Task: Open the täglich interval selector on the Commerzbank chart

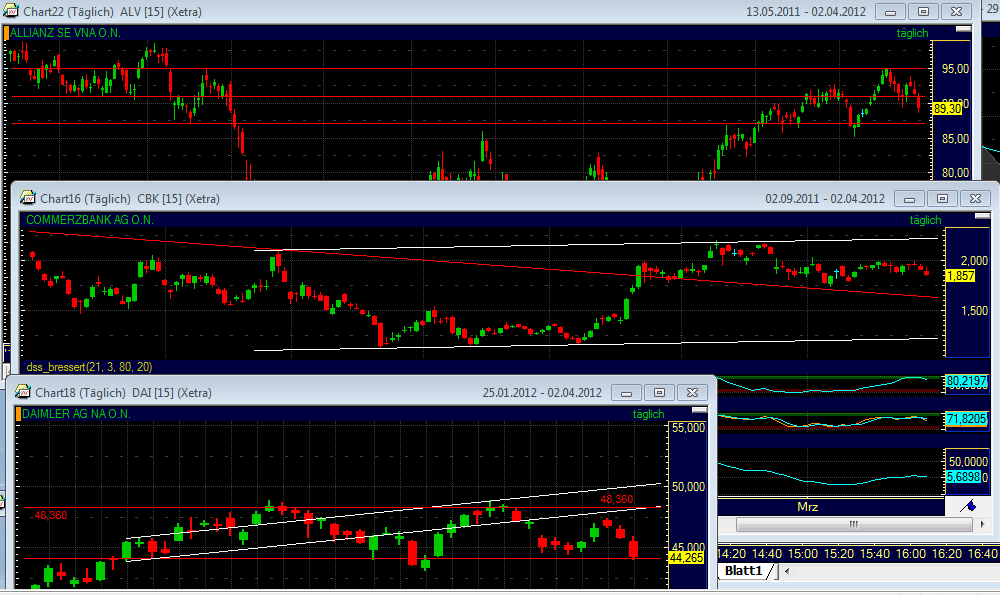Action: (x=925, y=220)
